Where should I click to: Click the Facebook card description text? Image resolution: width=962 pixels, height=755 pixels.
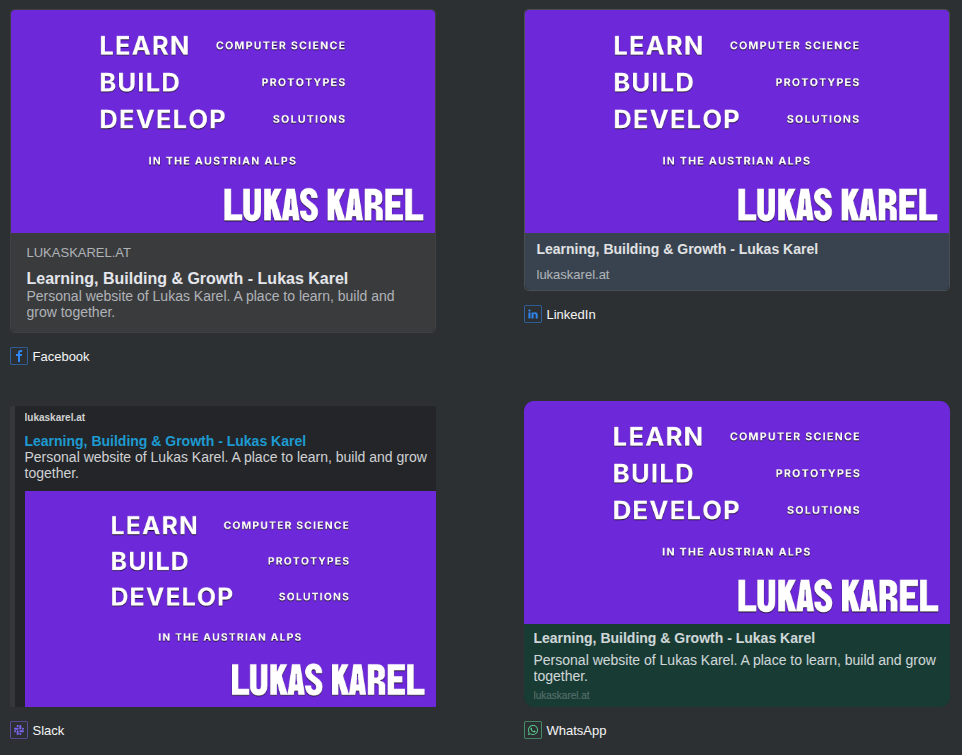[x=210, y=304]
